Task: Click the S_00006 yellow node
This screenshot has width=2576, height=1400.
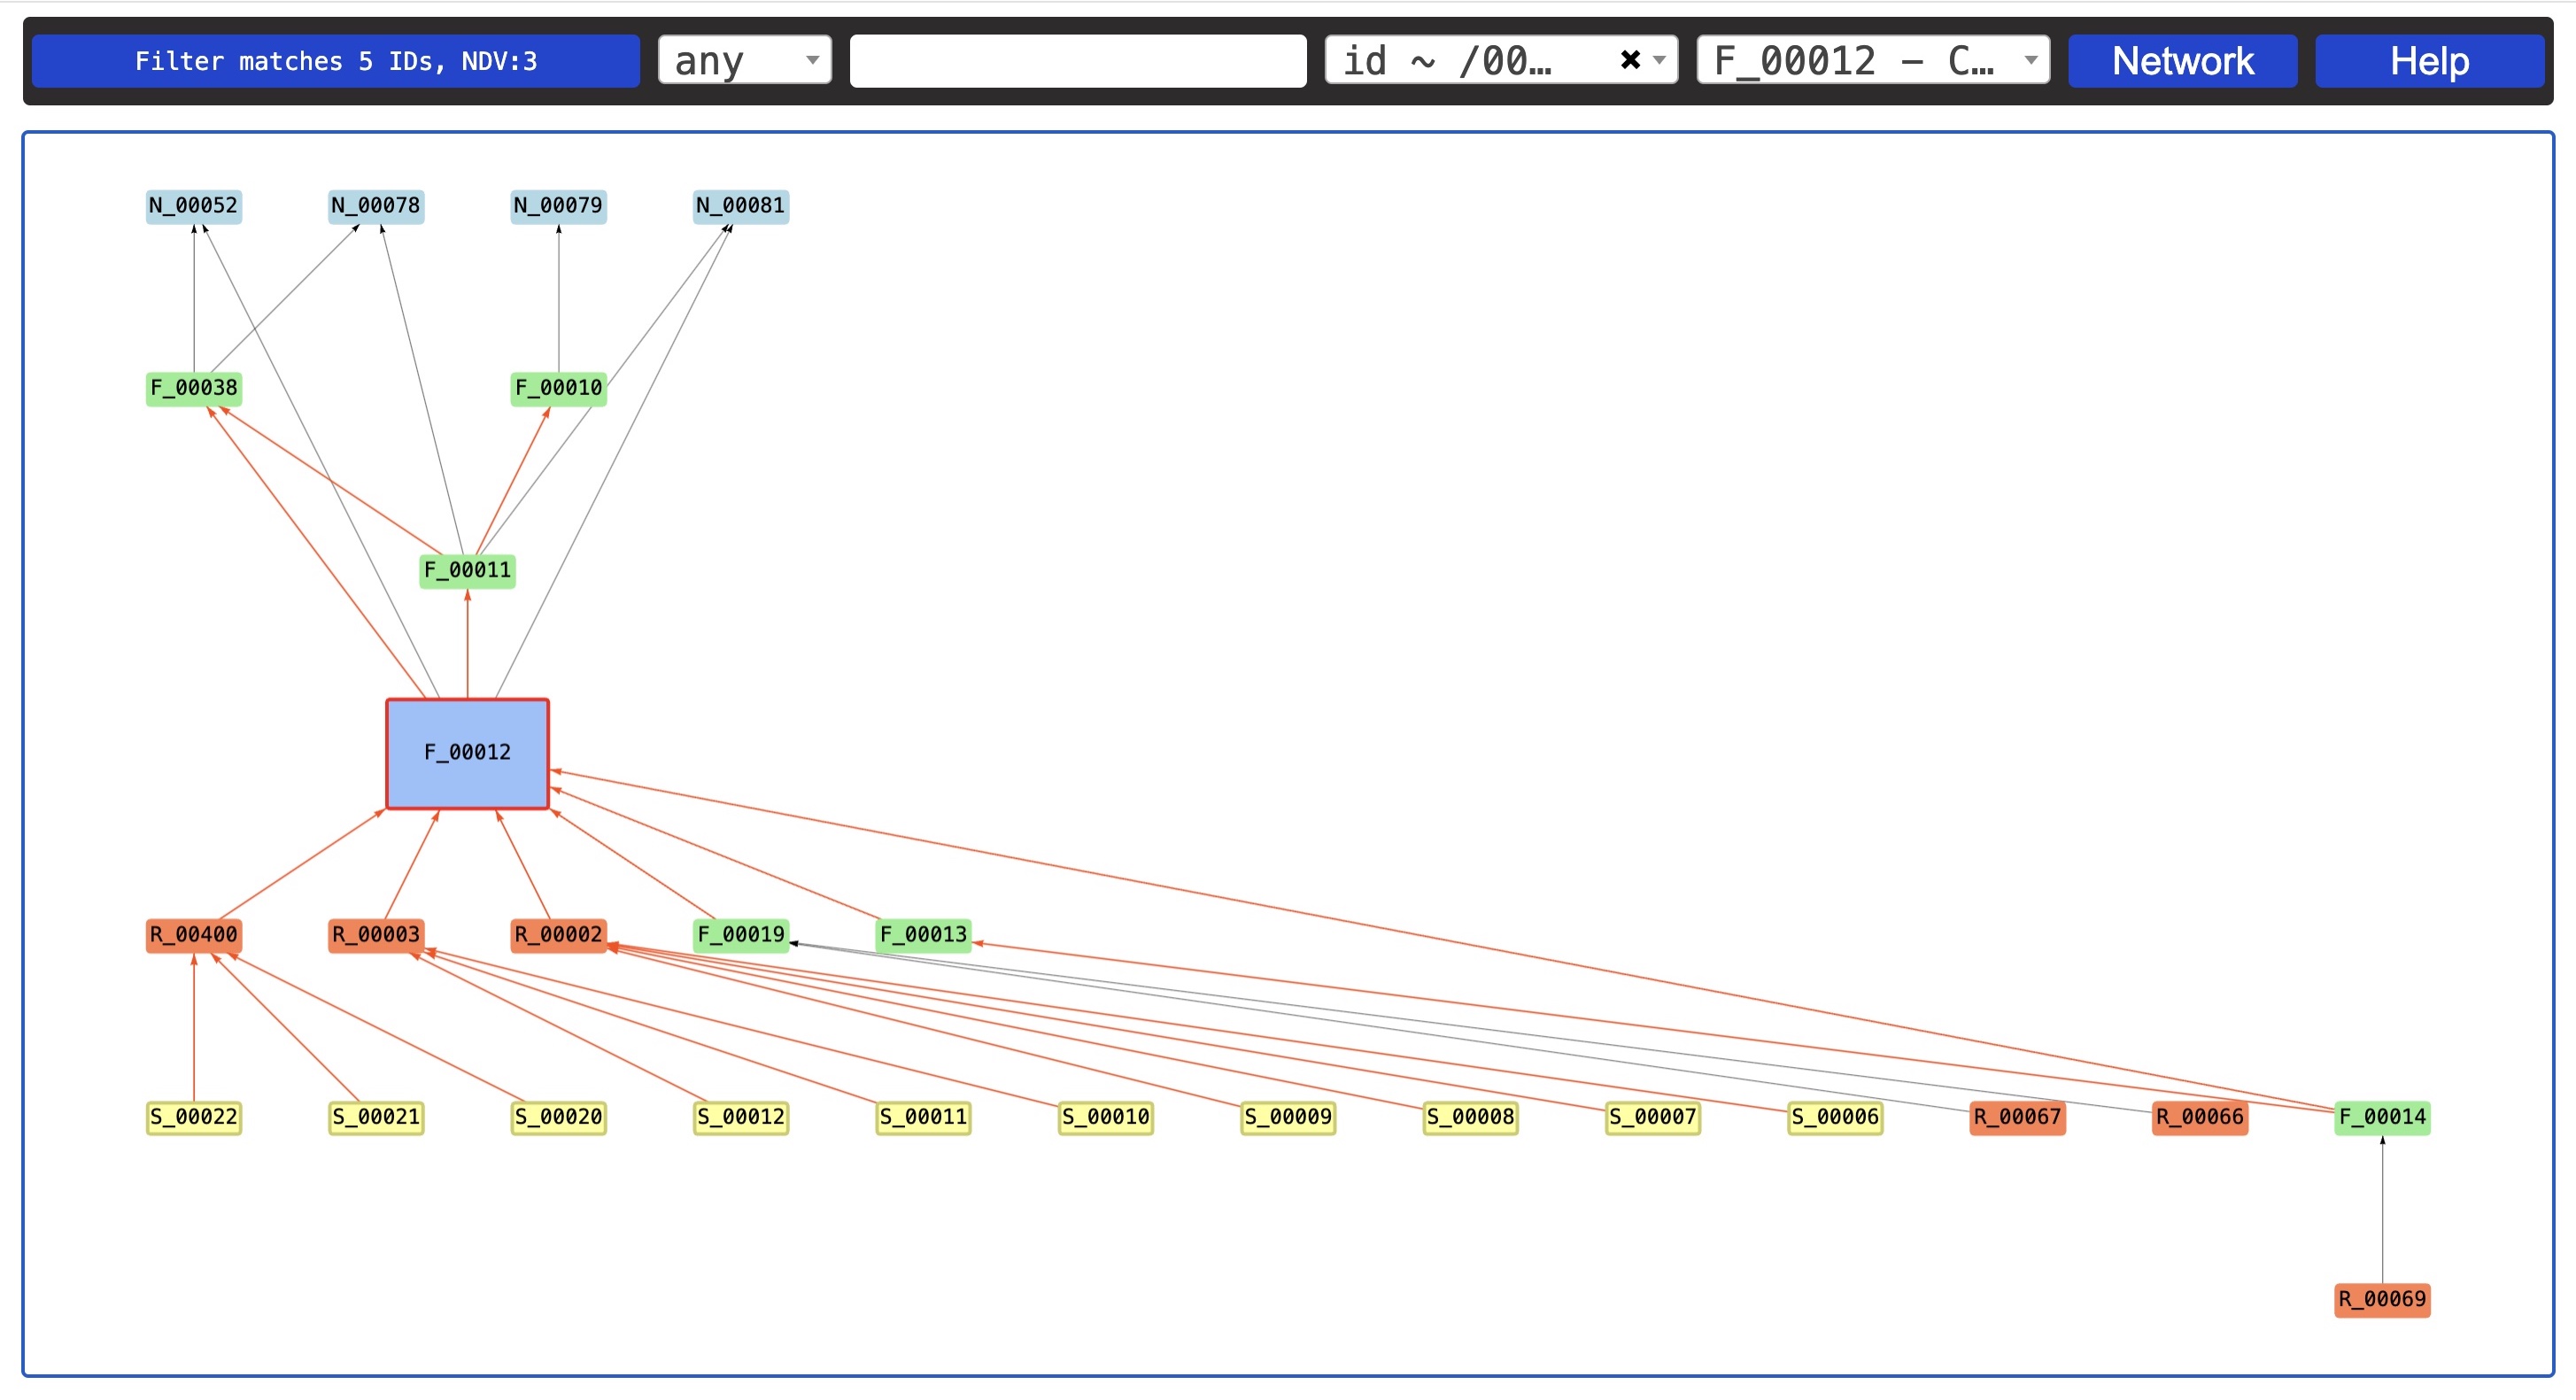Action: pos(1834,1117)
